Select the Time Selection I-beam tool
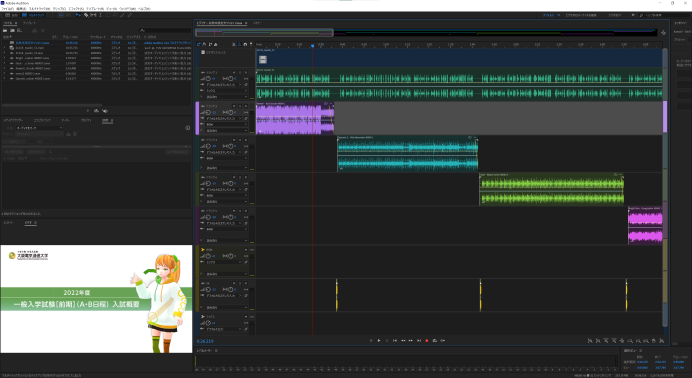The image size is (692, 378). click(101, 15)
